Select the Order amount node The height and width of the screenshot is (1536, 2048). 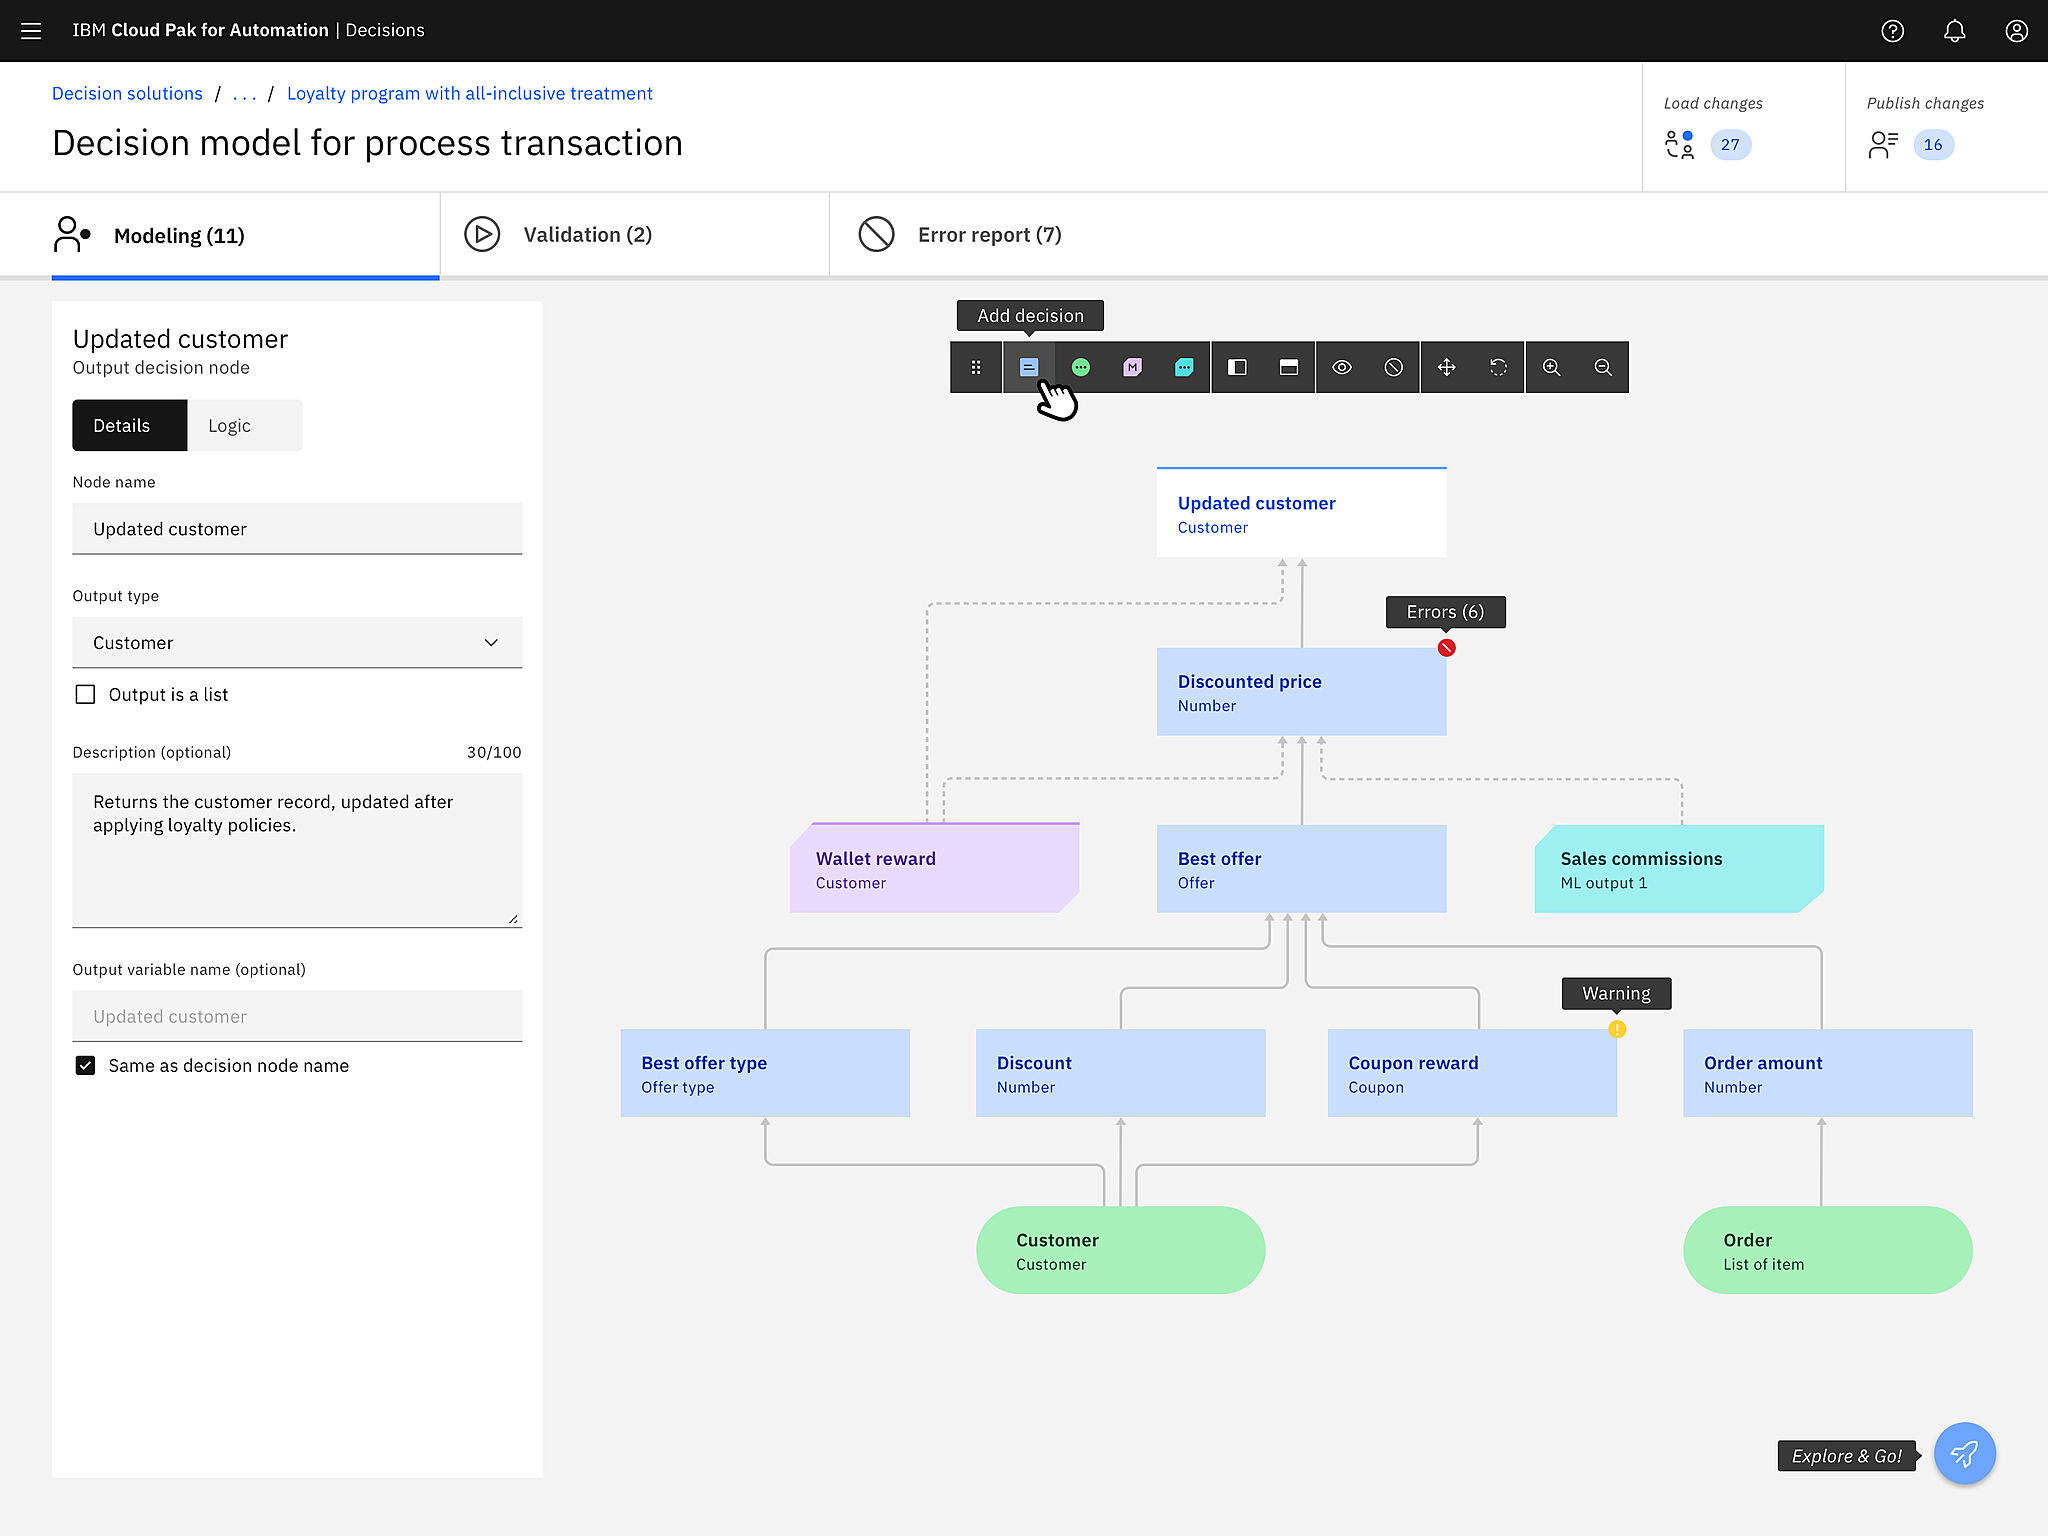tap(1828, 1073)
